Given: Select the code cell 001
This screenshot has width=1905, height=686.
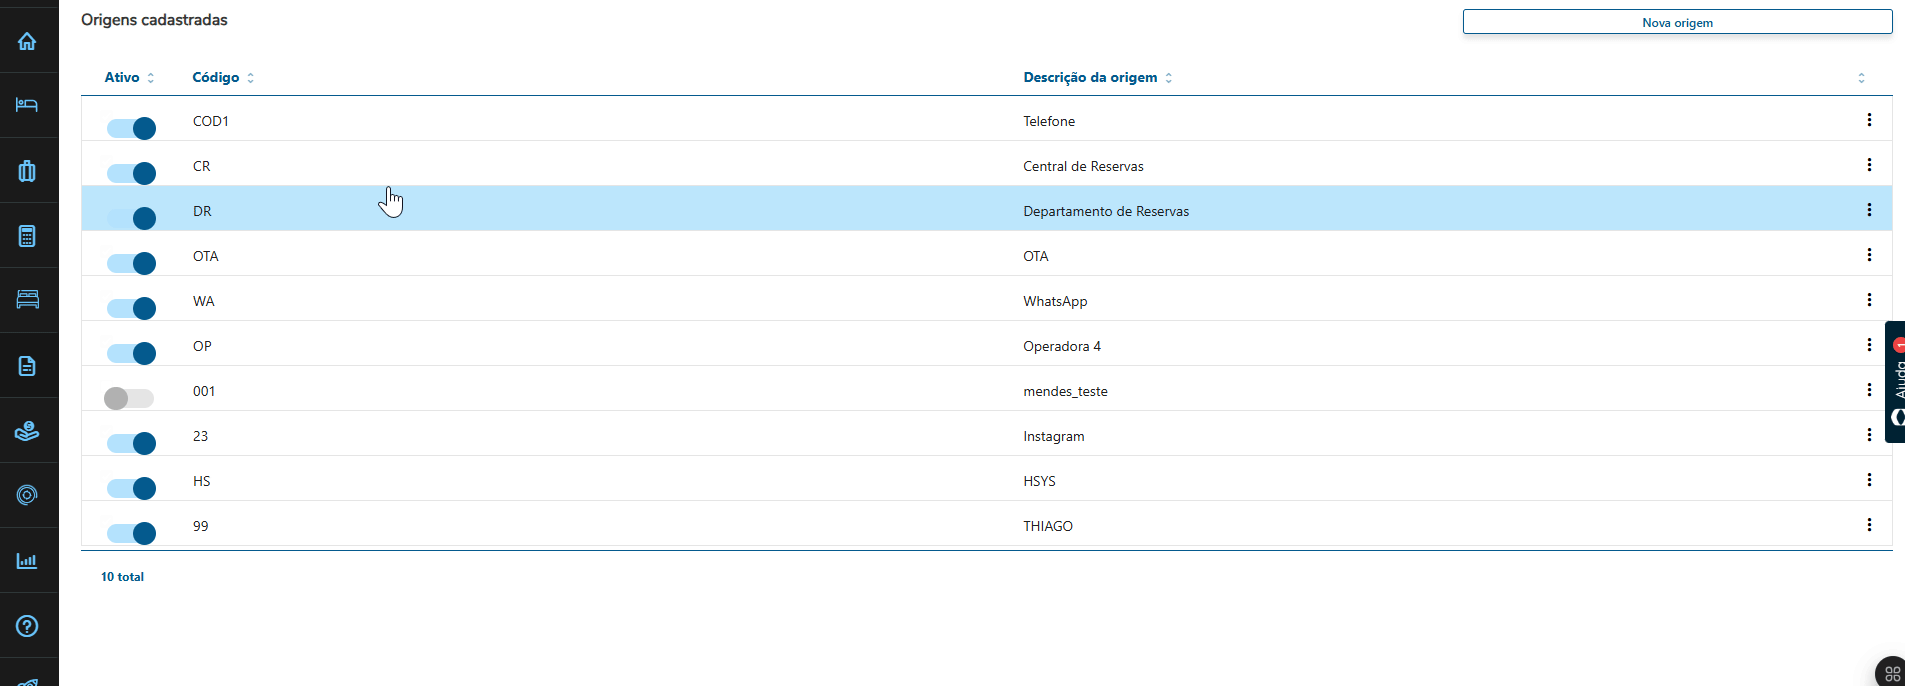Looking at the screenshot, I should [x=204, y=391].
